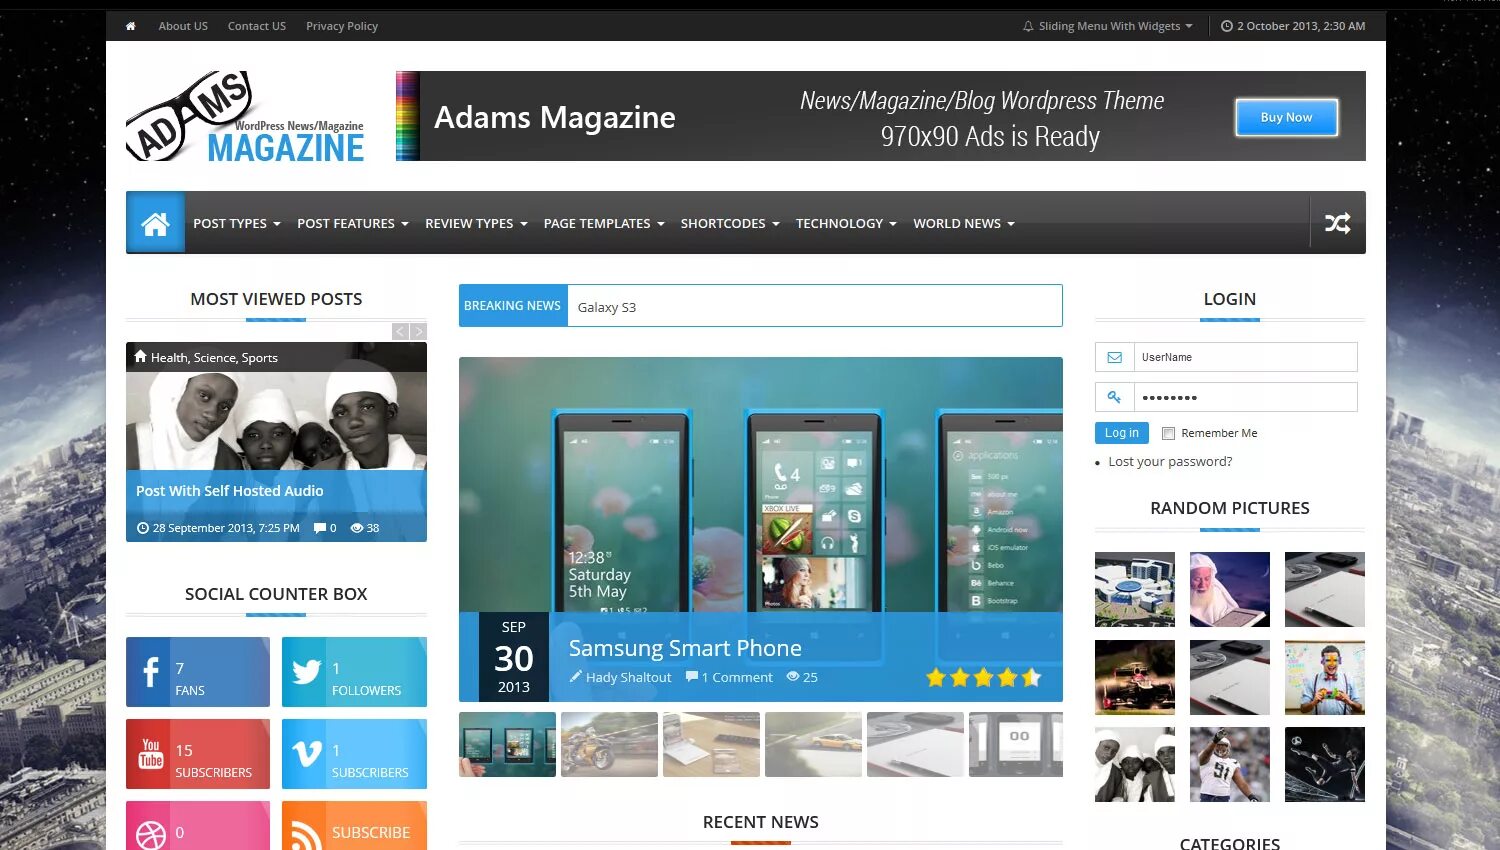Toggle the Remember Me checkbox
The width and height of the screenshot is (1500, 850).
(1168, 433)
